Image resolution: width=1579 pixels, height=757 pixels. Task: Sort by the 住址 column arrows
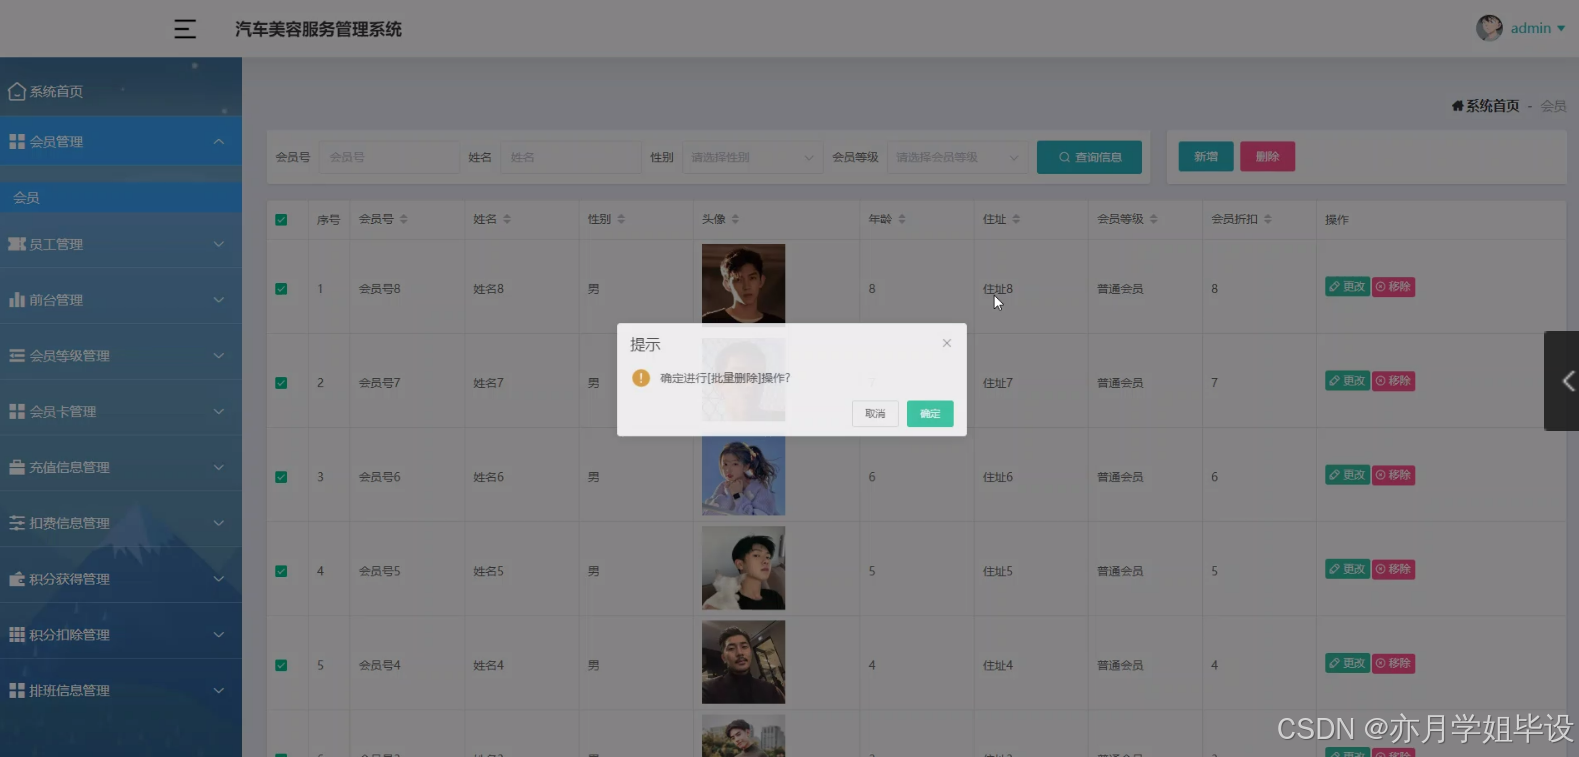tap(1016, 219)
